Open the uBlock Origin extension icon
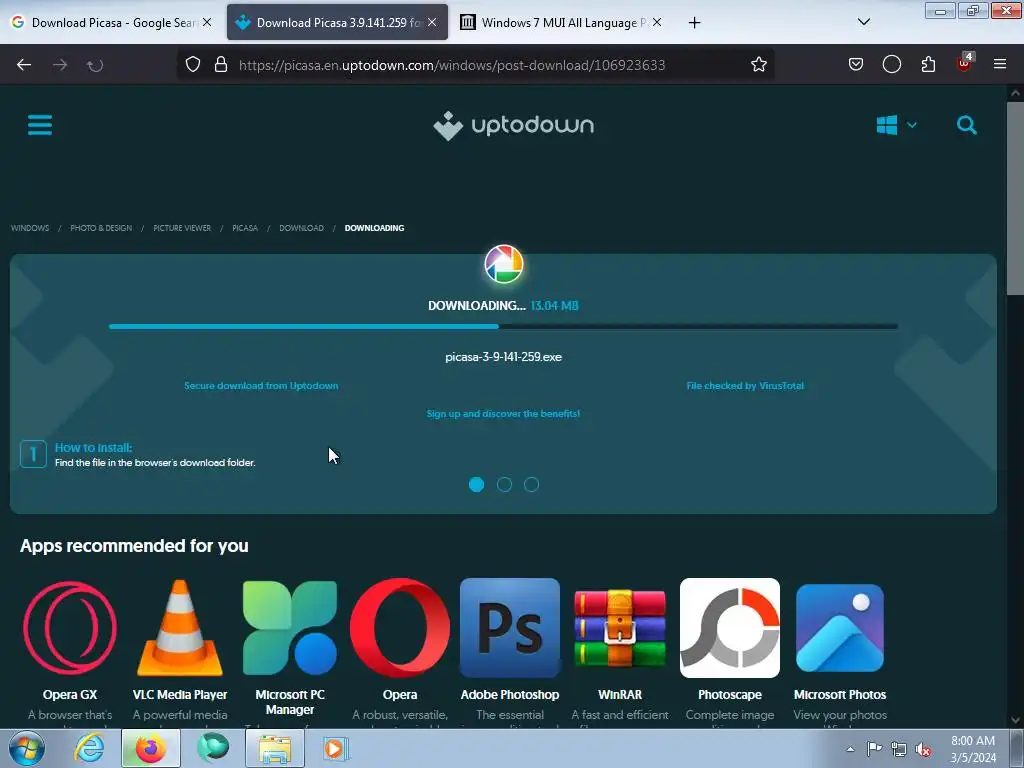 (965, 63)
